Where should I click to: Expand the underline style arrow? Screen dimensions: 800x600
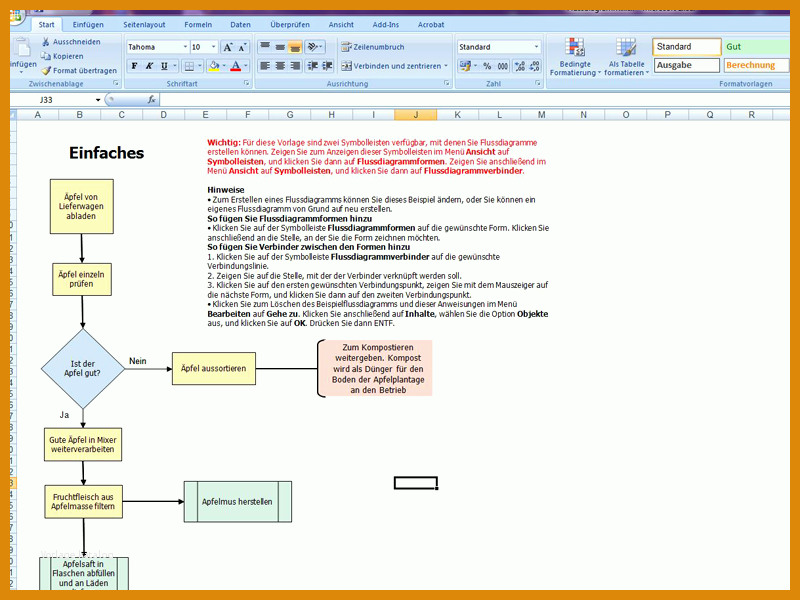(x=174, y=66)
